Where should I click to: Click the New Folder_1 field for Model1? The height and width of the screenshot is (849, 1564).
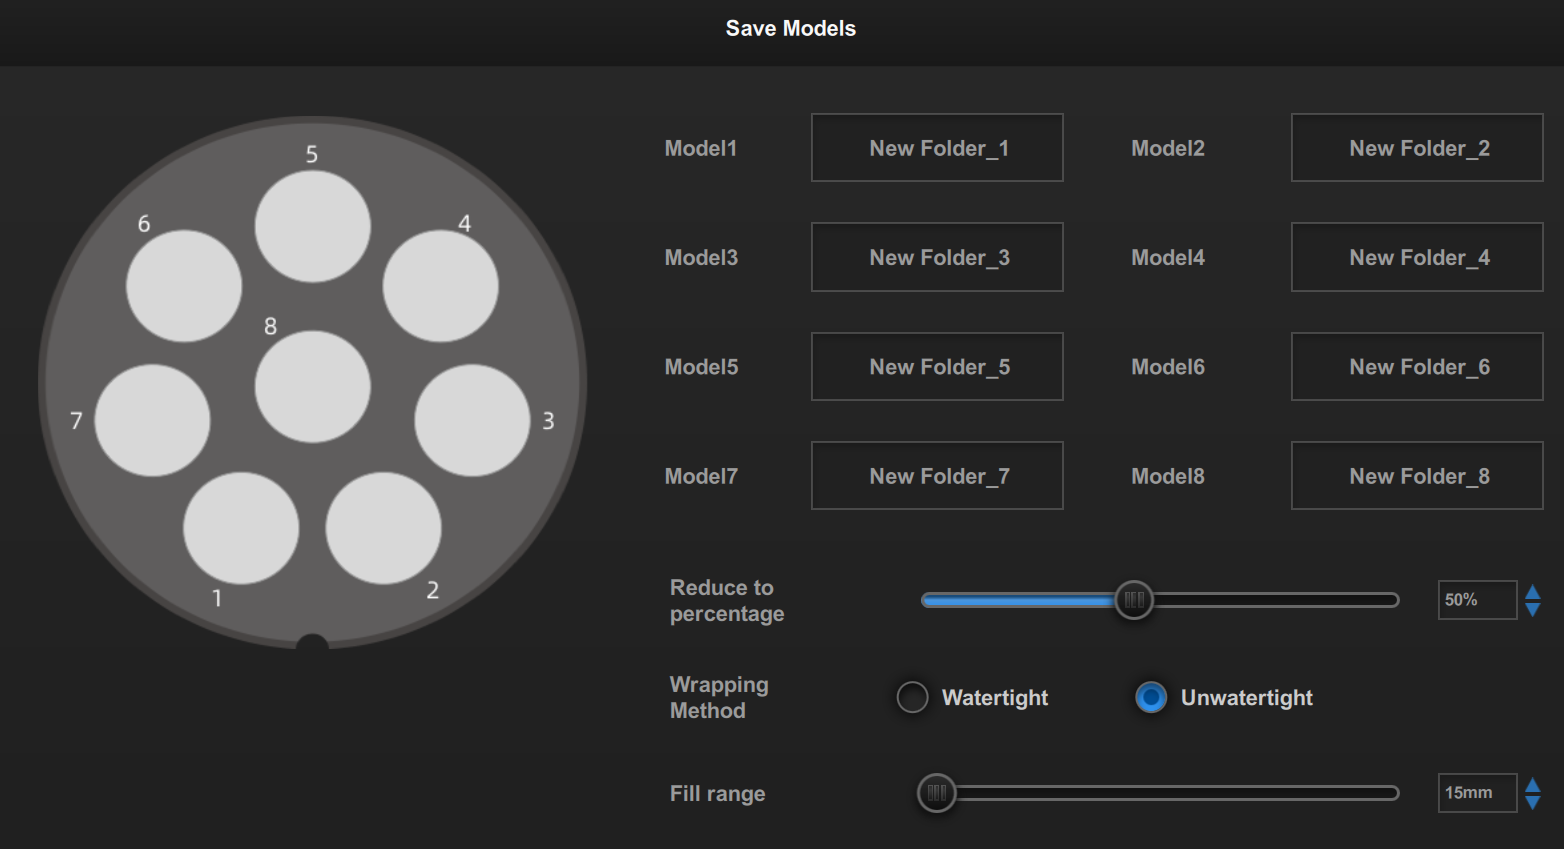pos(937,148)
